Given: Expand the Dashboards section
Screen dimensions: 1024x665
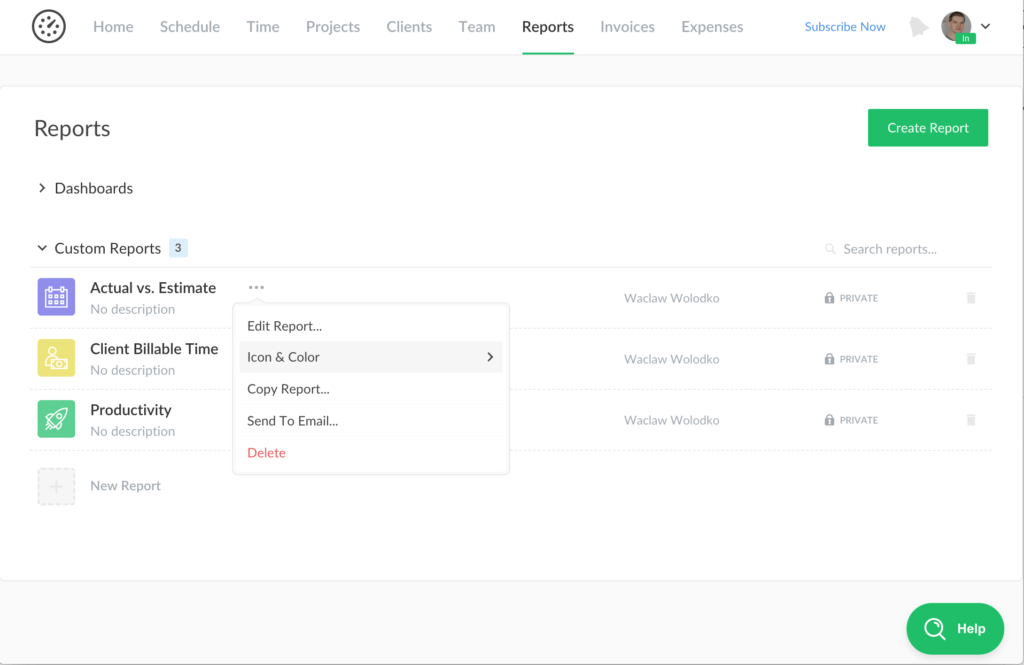Looking at the screenshot, I should 41,188.
